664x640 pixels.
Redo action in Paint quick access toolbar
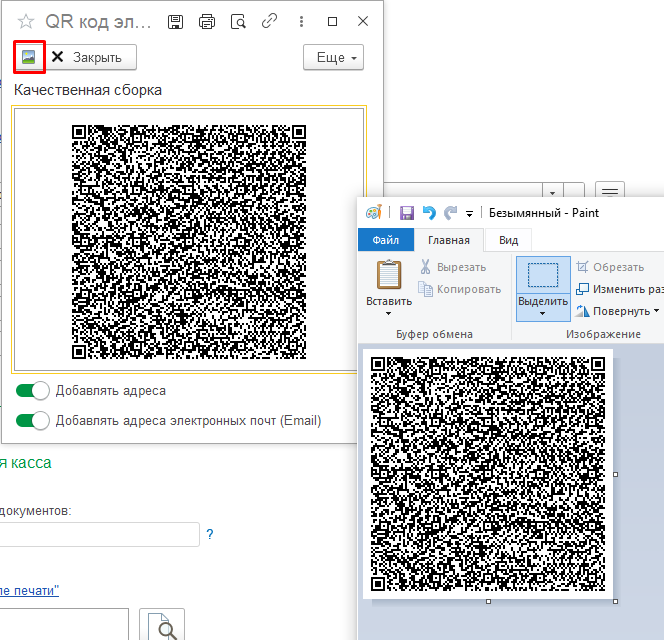click(x=451, y=213)
